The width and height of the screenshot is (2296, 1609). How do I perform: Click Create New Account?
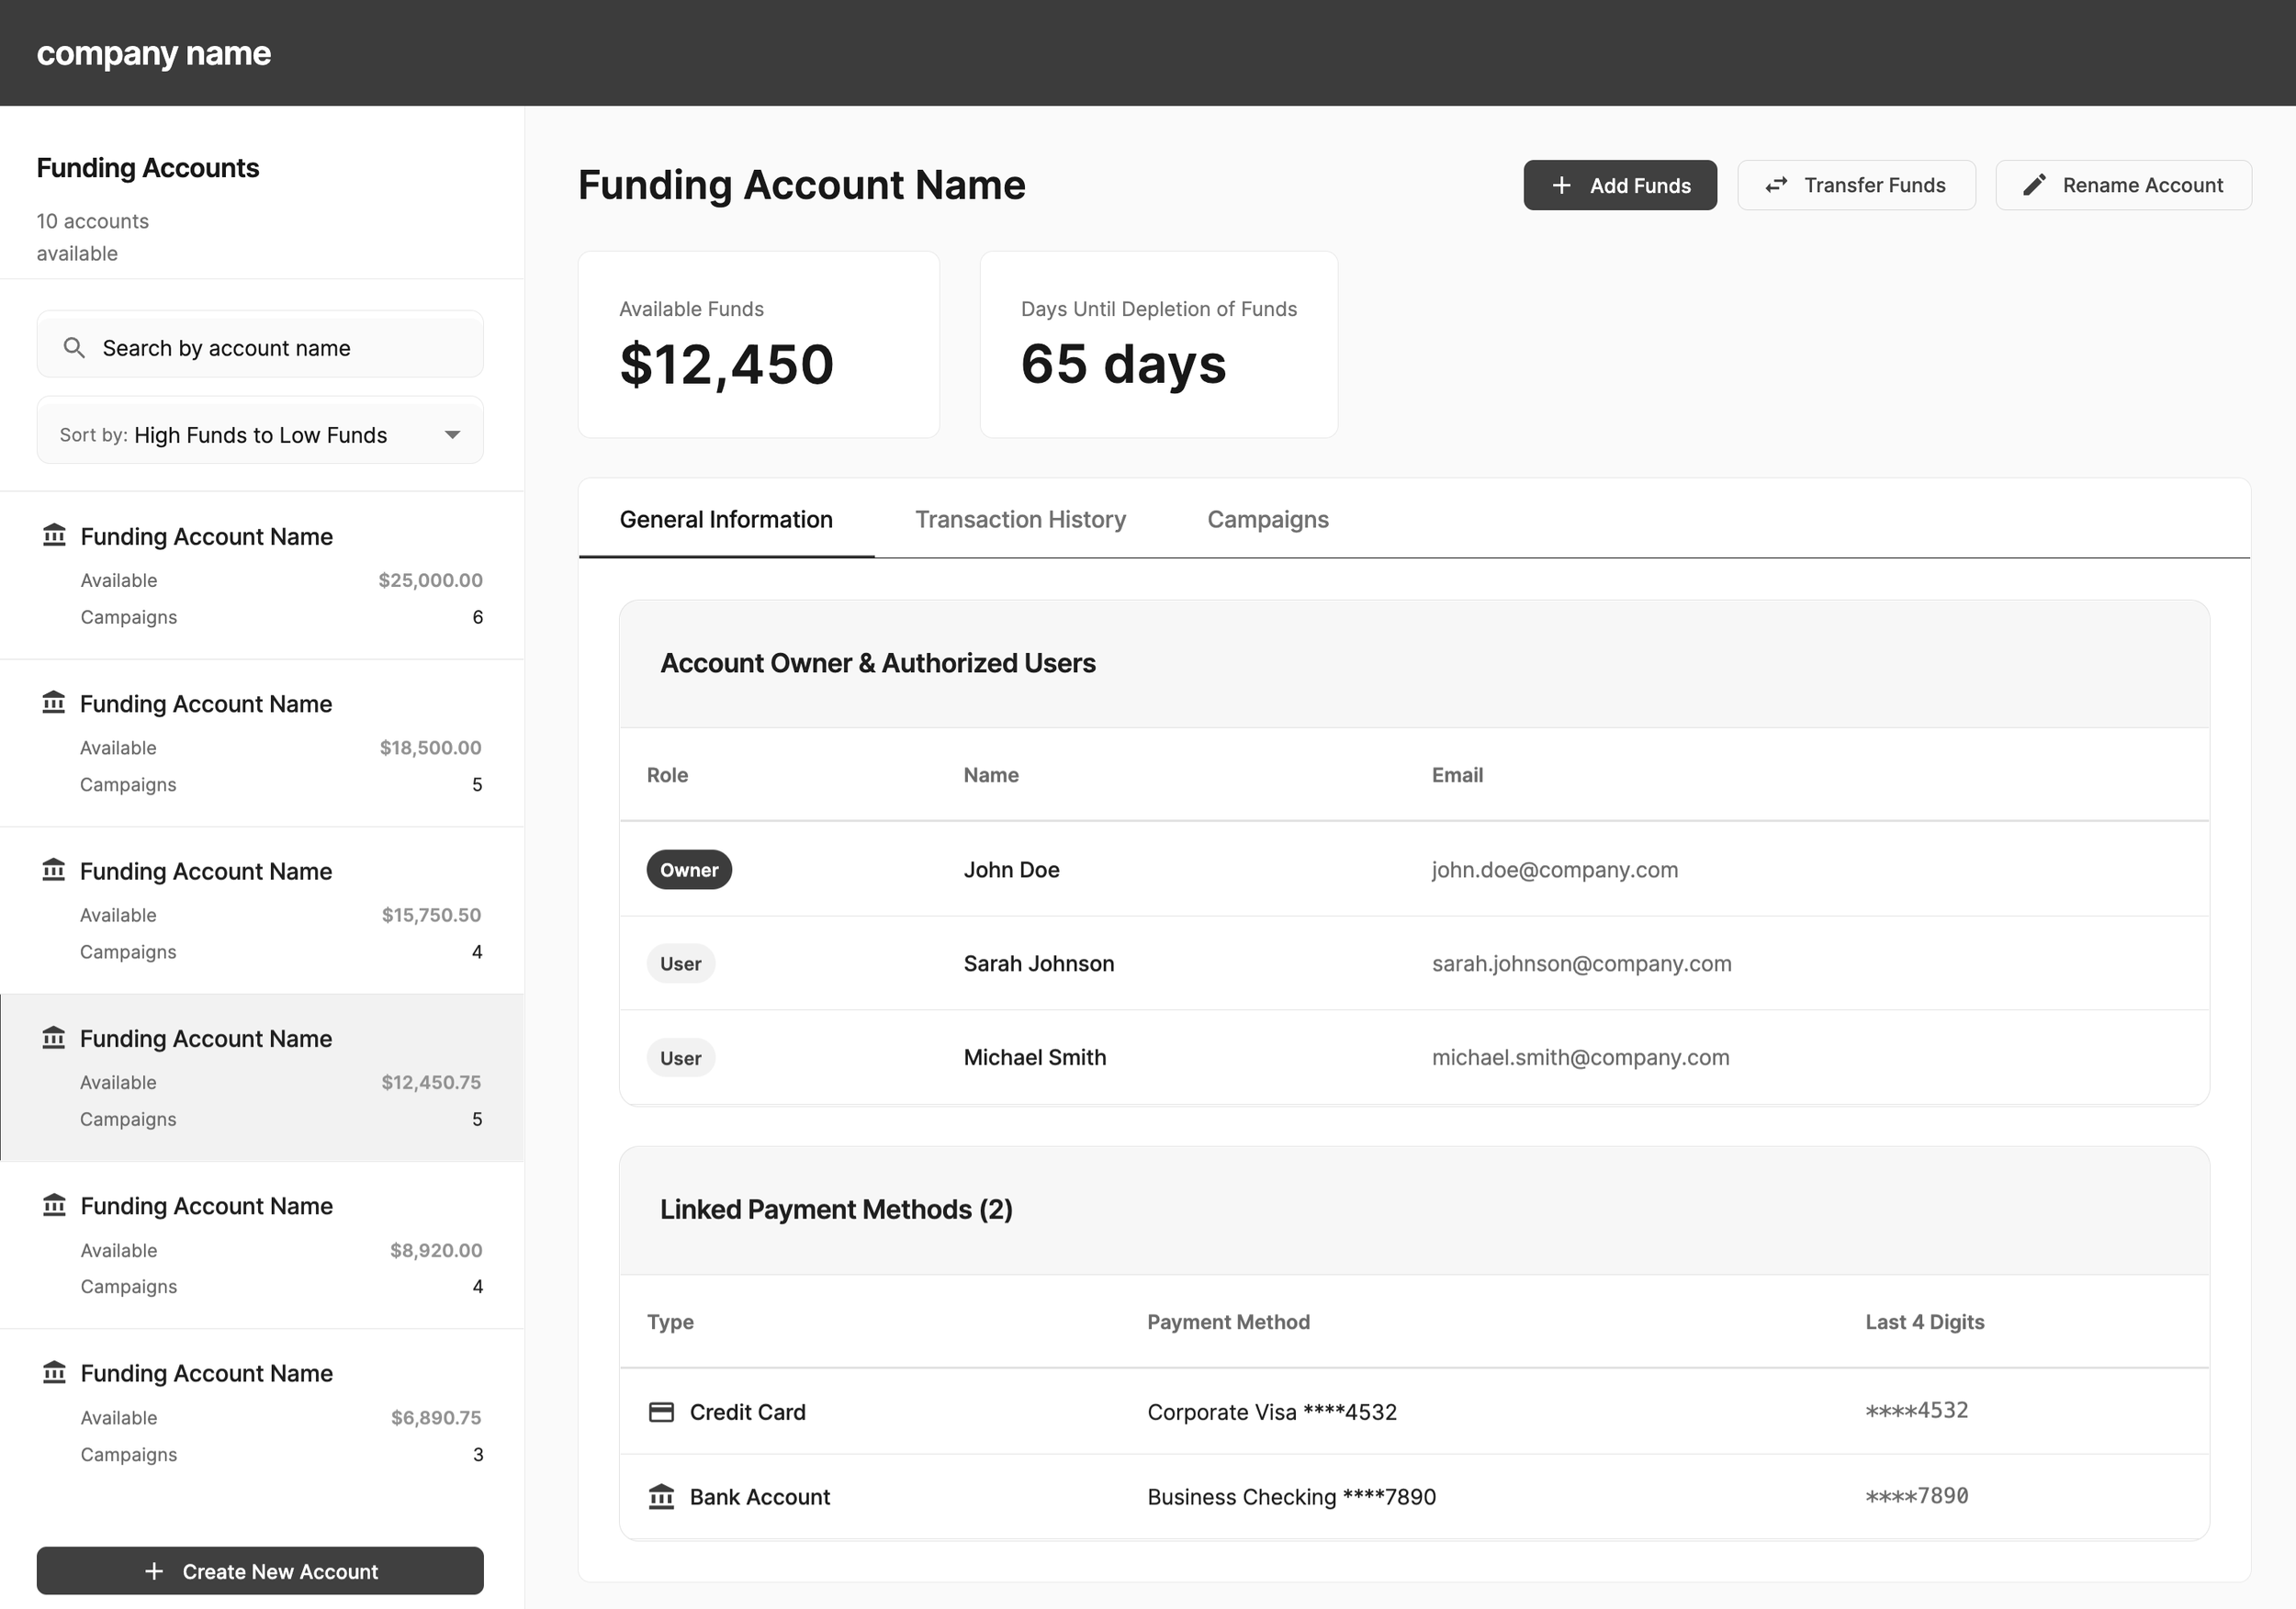click(x=259, y=1571)
